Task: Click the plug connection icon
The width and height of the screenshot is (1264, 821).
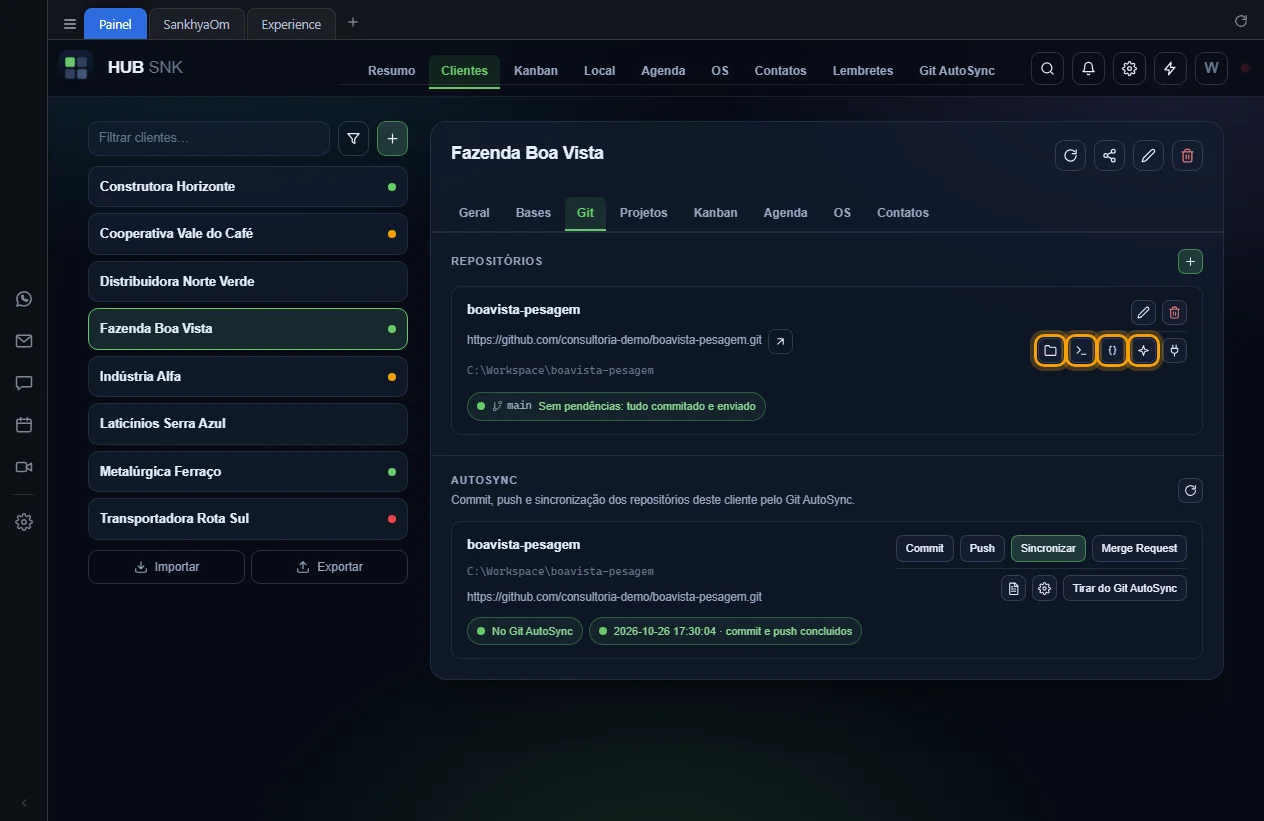Action: pyautogui.click(x=1174, y=351)
